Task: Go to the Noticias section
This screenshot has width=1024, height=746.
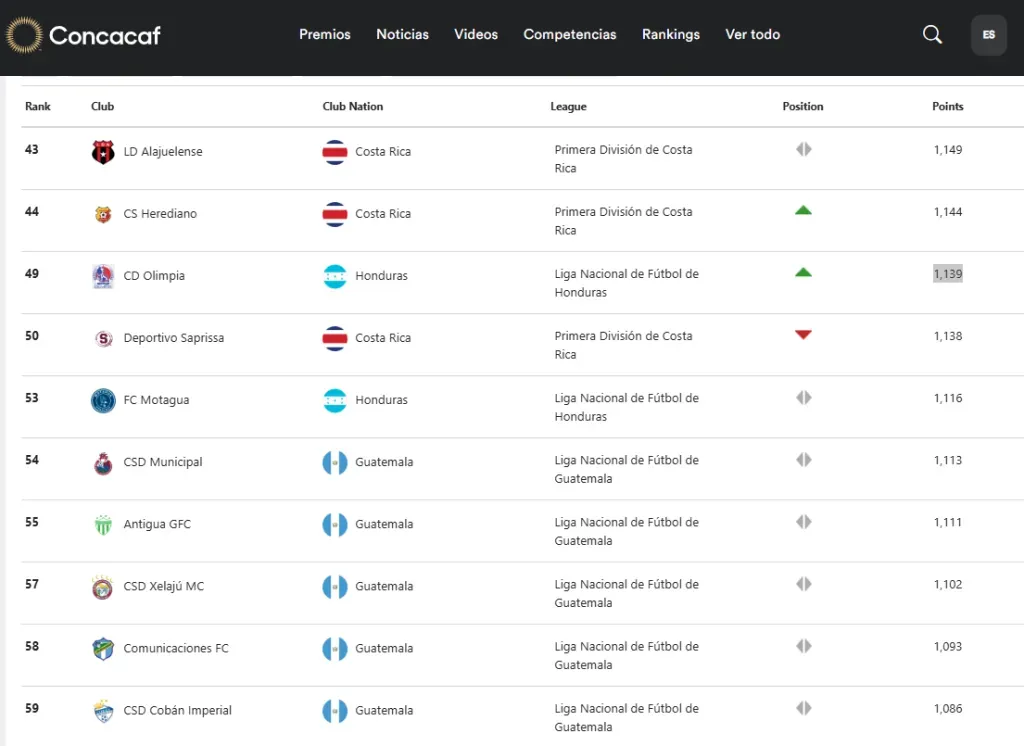Action: point(402,35)
